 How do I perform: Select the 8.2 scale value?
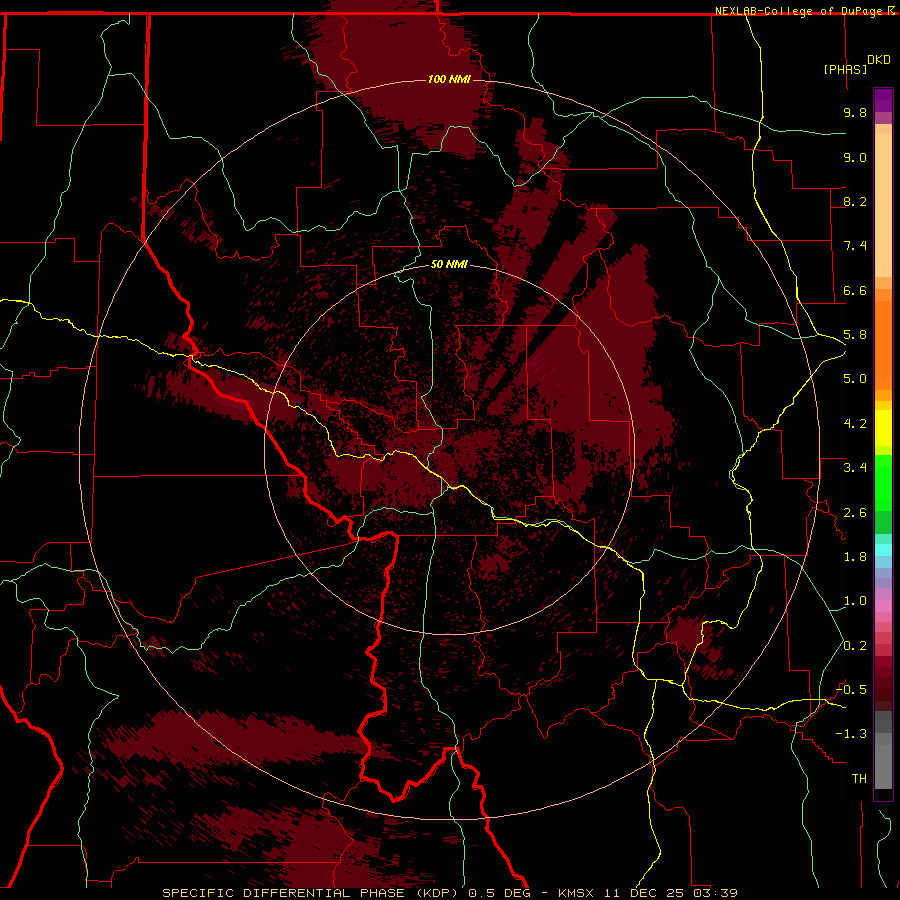[855, 201]
